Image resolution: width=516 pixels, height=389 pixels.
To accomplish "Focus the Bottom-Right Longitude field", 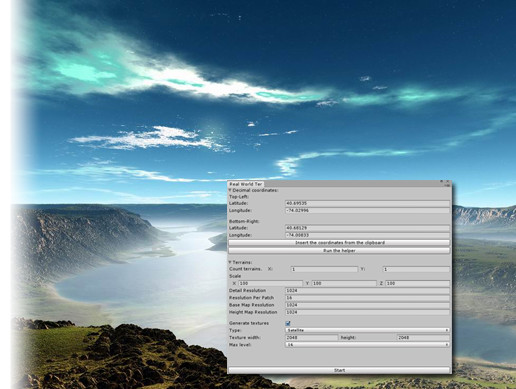I will 367,235.
